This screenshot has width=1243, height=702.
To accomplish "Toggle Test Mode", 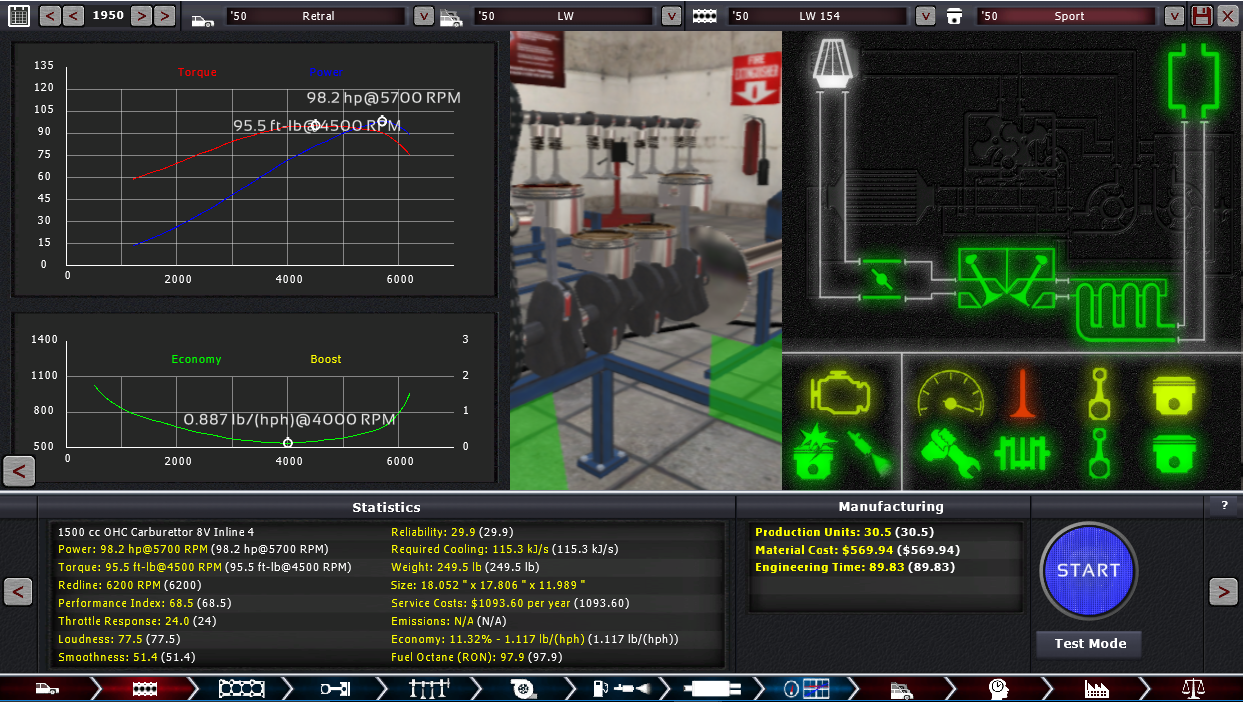I will pos(1089,643).
